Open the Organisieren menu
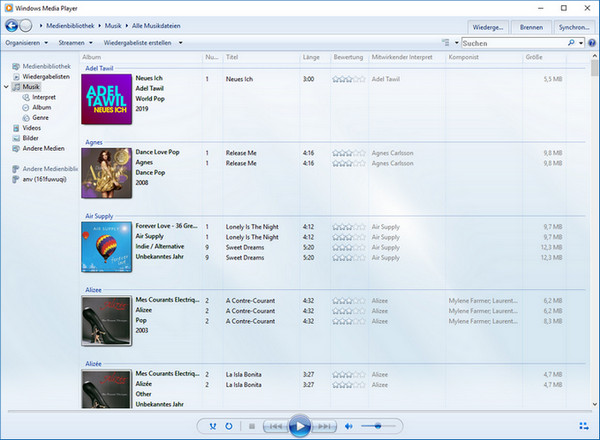The image size is (600, 440). tap(26, 43)
